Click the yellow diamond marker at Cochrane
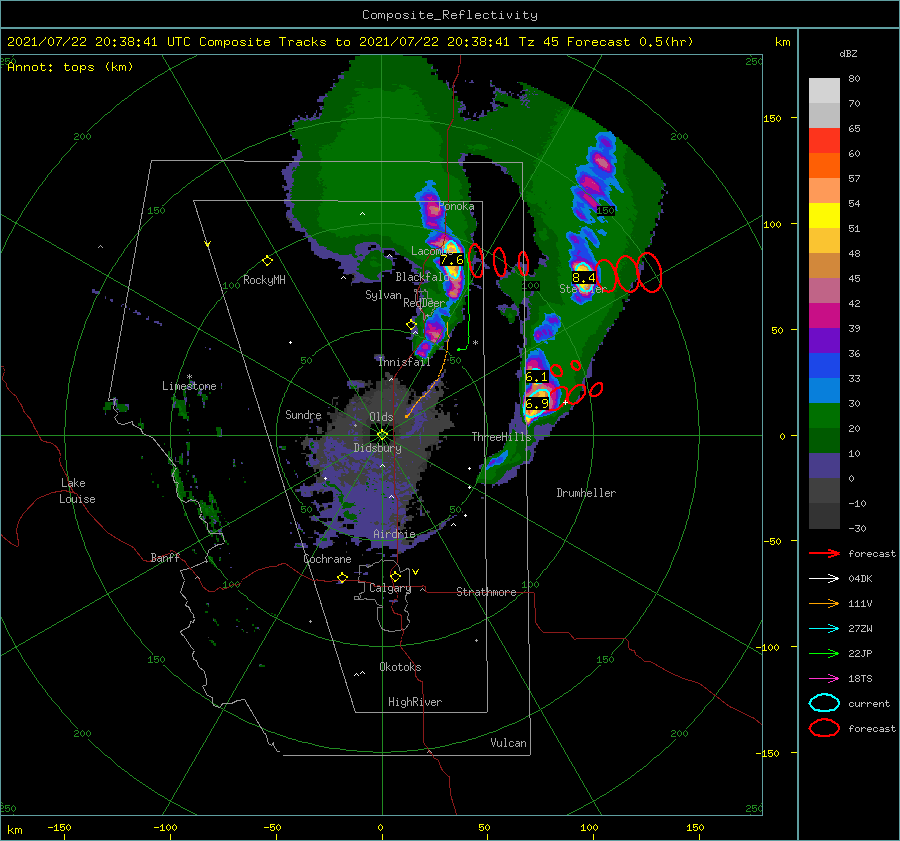 click(342, 578)
